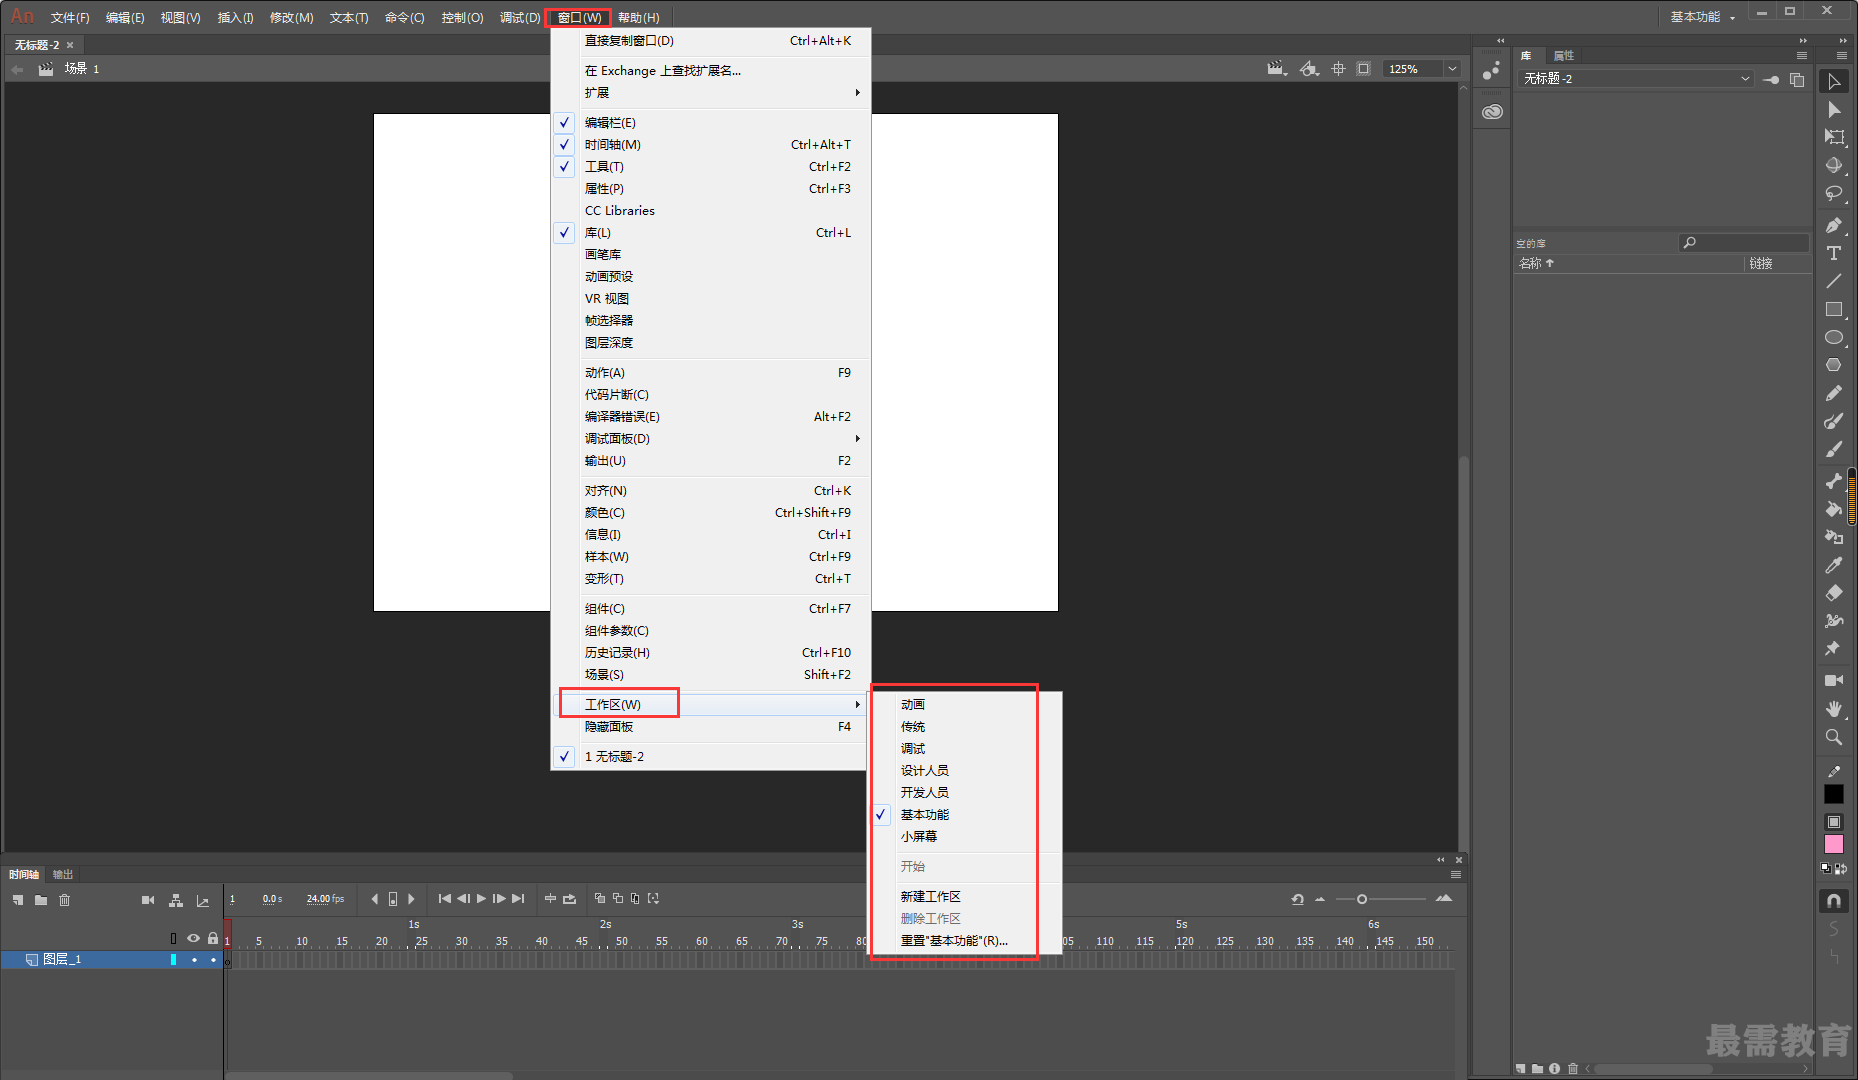The image size is (1858, 1080).
Task: Click the timeline zoom slider handle
Action: coord(1362,899)
